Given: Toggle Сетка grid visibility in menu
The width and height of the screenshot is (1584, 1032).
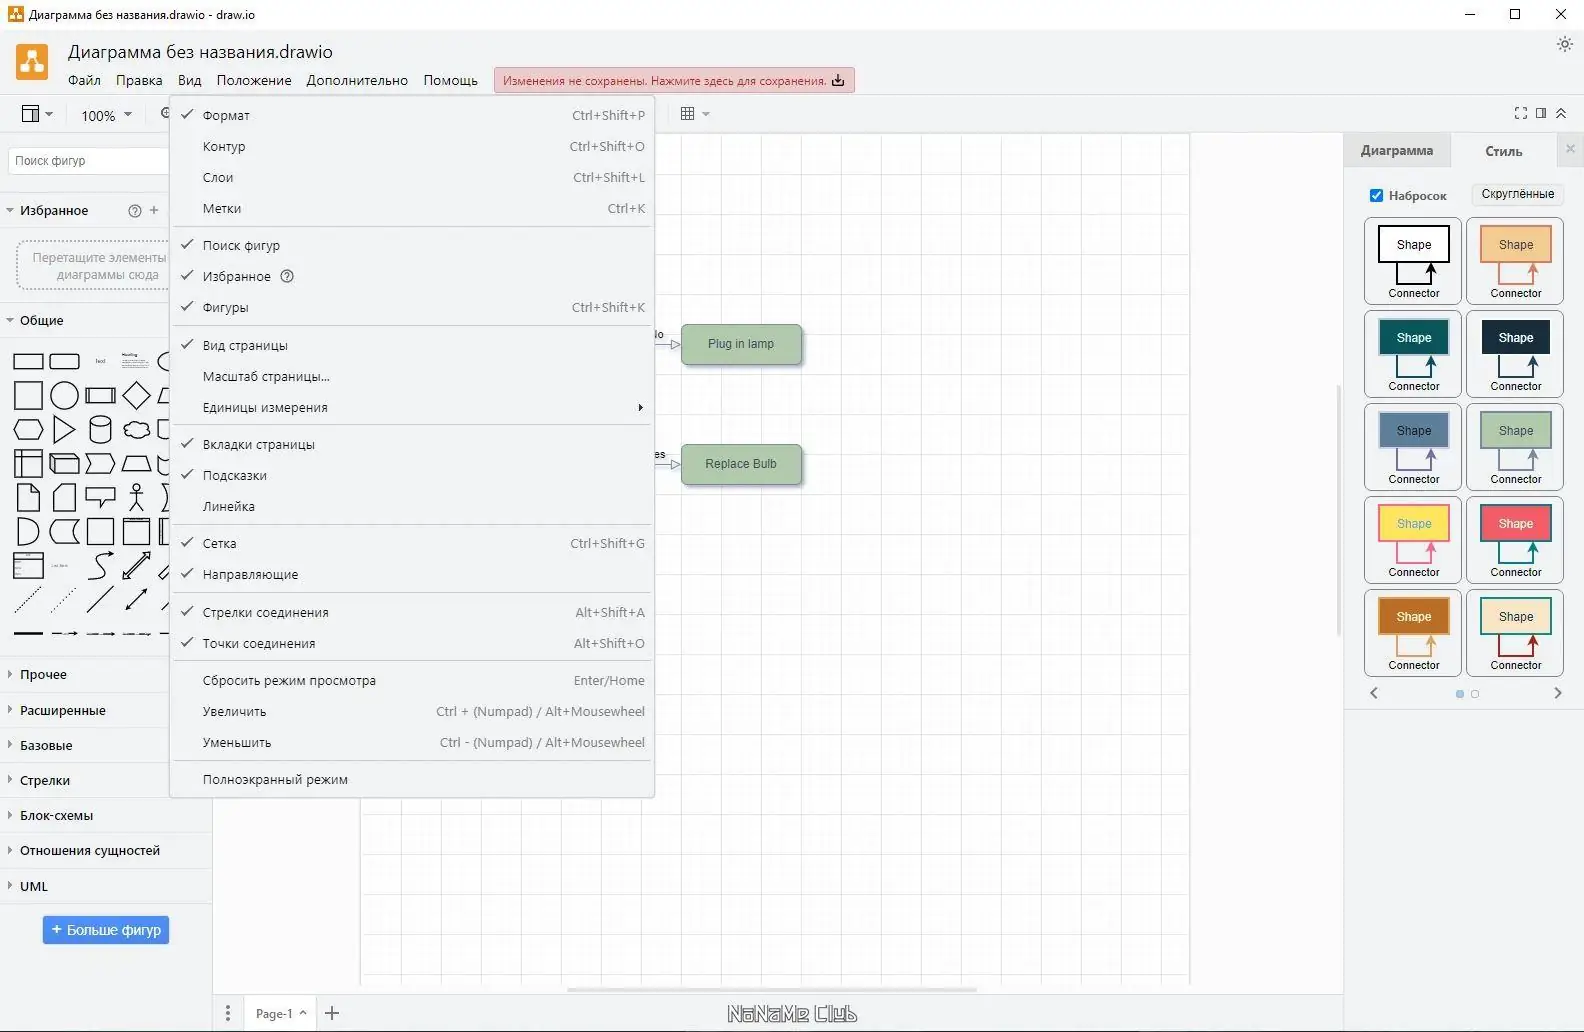Looking at the screenshot, I should click(x=220, y=544).
